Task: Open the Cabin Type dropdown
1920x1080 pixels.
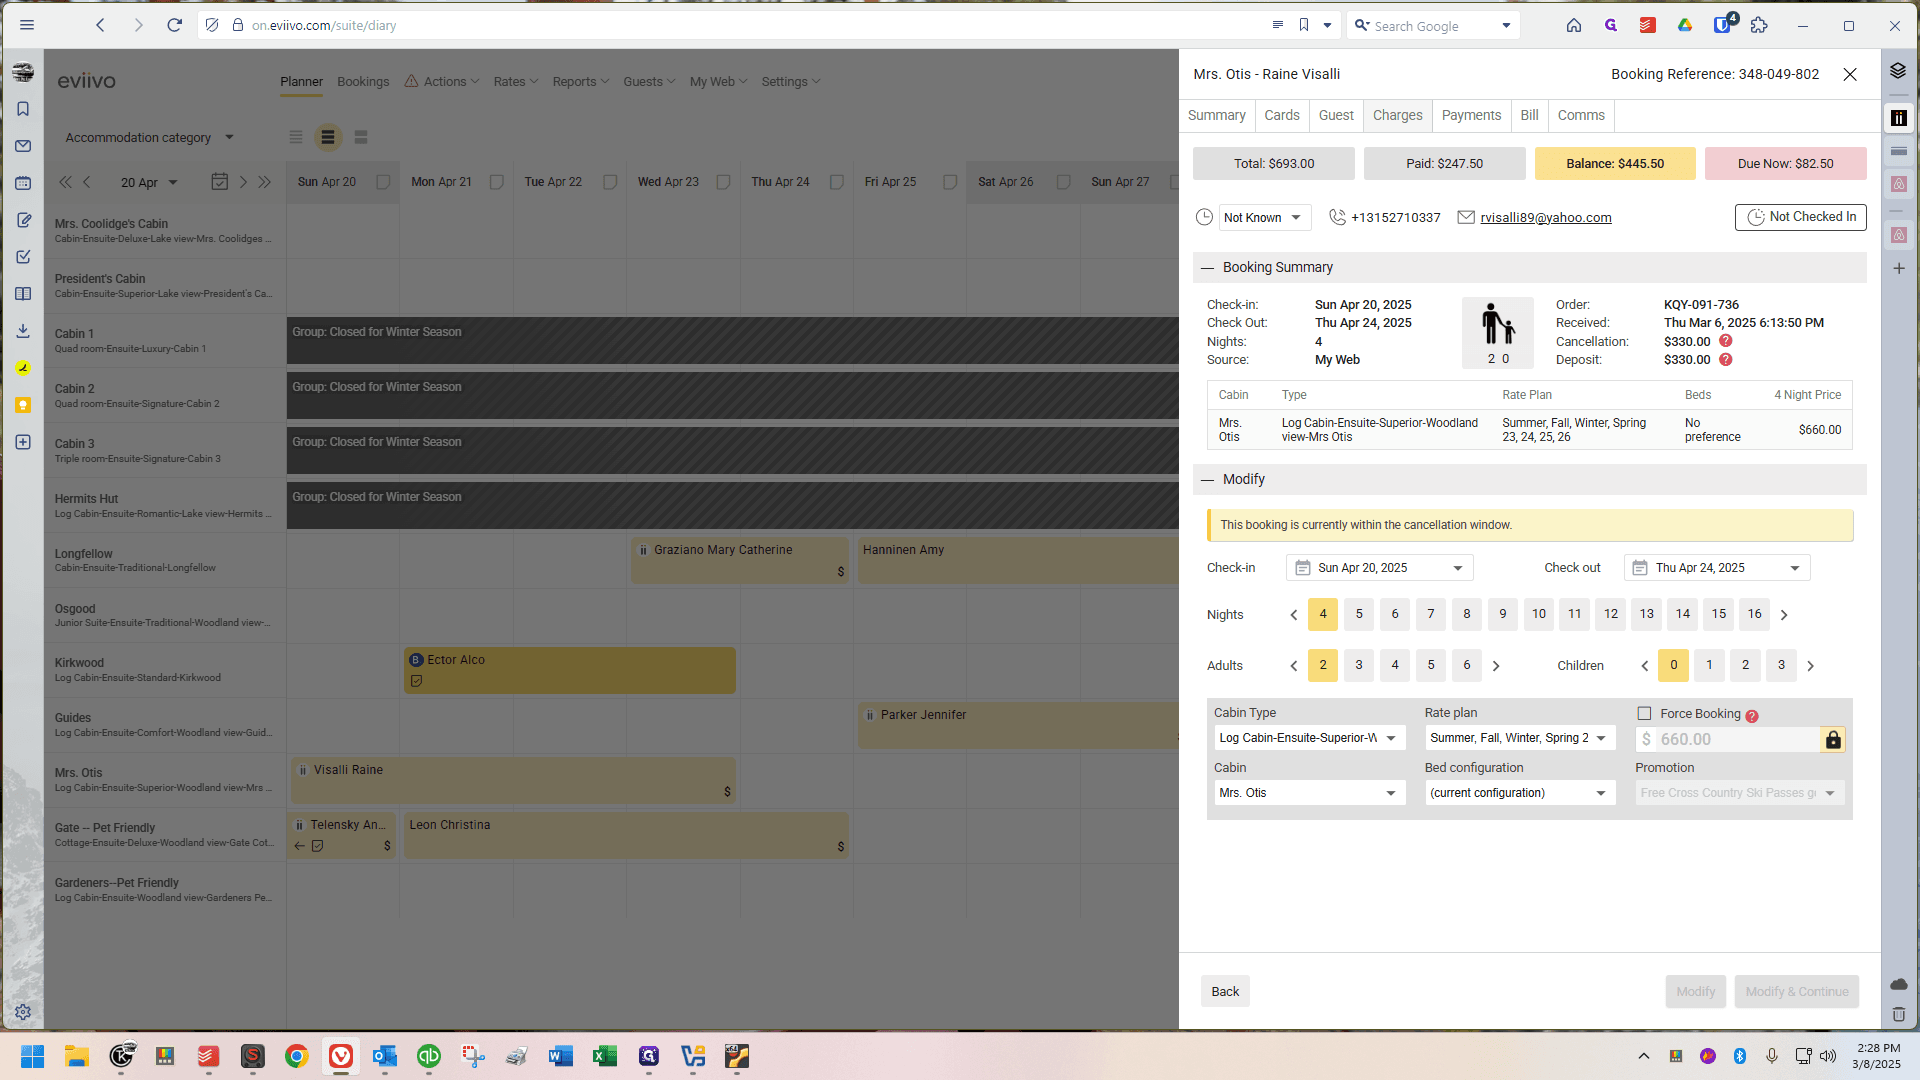Action: tap(1310, 738)
